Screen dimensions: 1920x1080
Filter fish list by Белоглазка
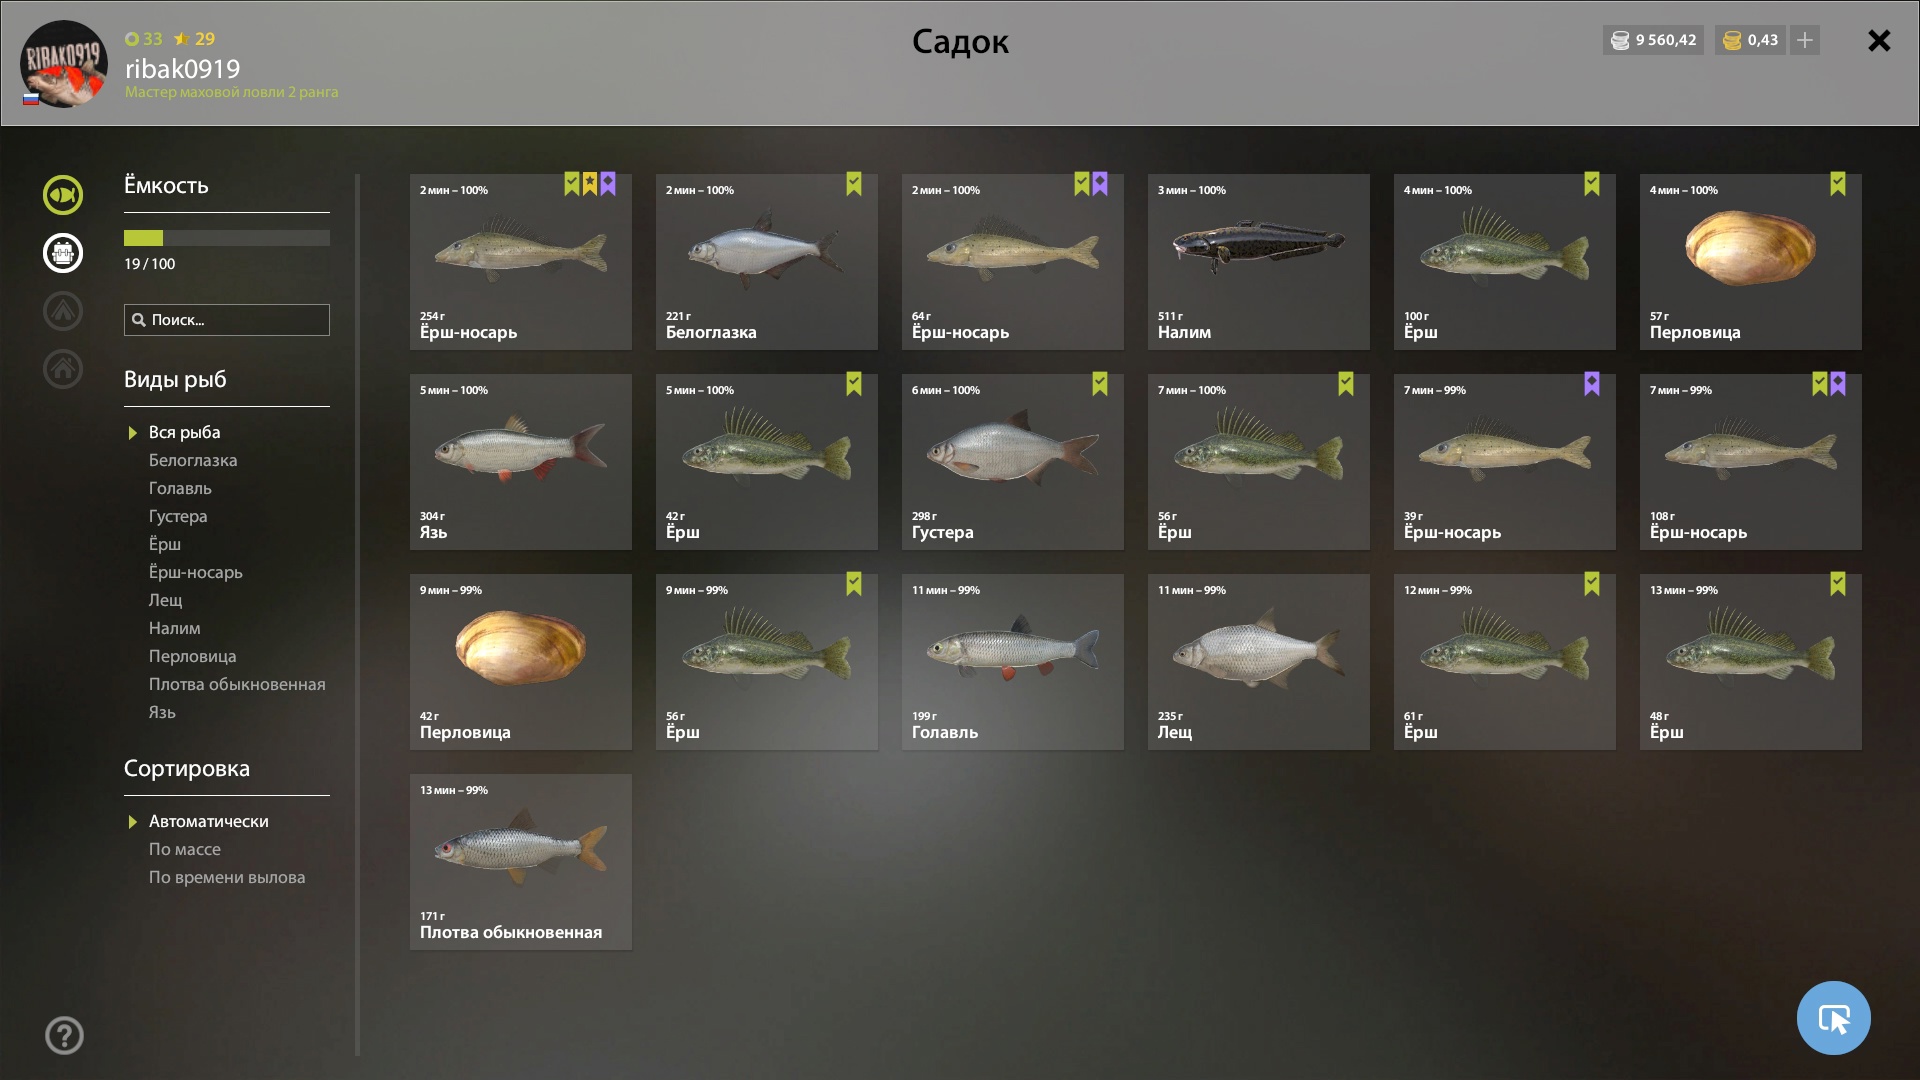tap(193, 460)
